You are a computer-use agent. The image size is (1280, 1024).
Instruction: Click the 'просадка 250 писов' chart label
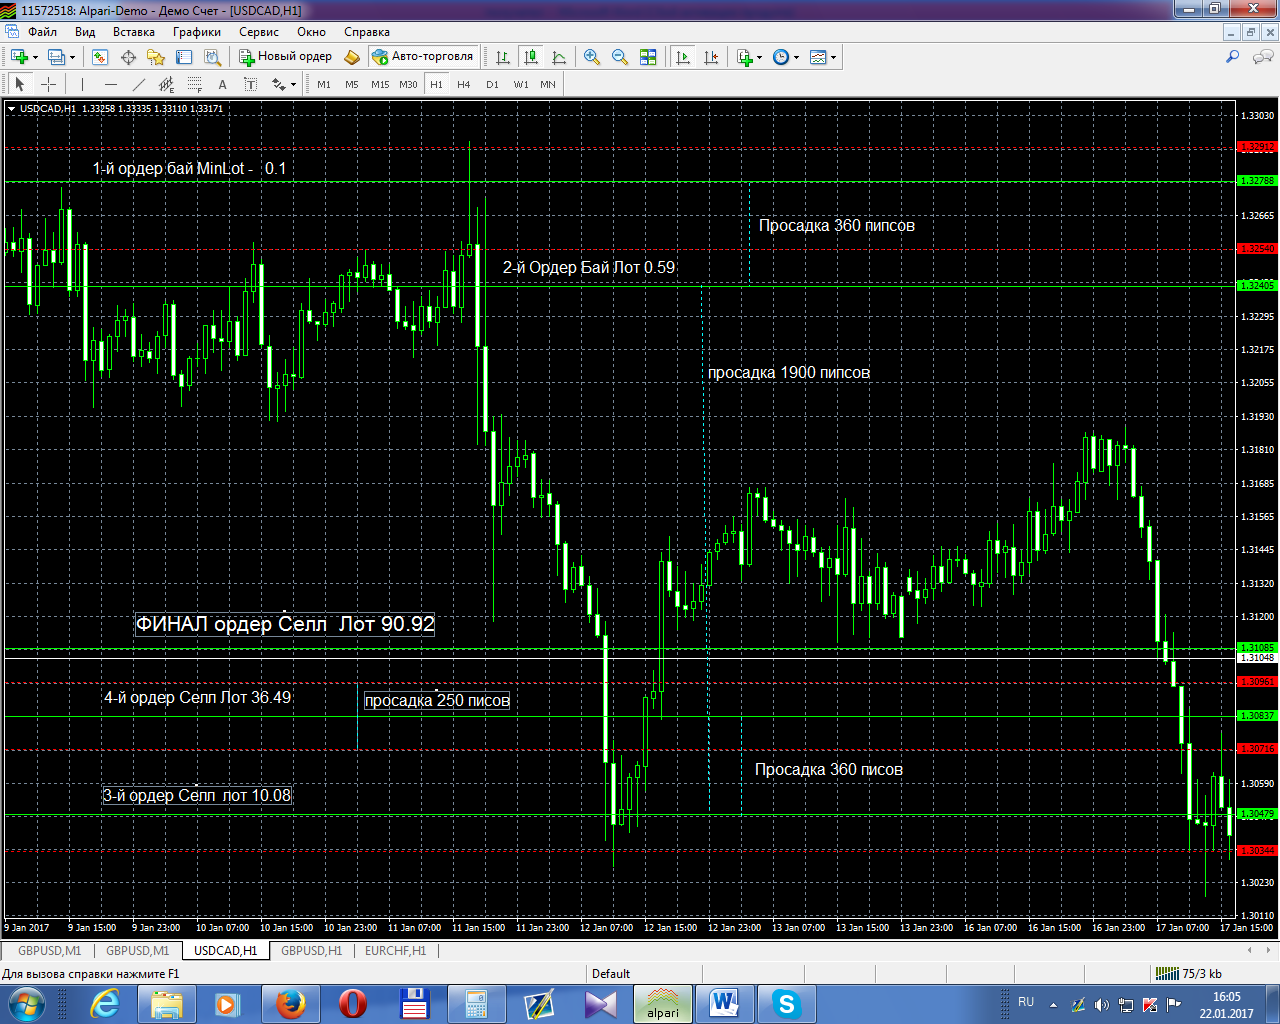437,700
